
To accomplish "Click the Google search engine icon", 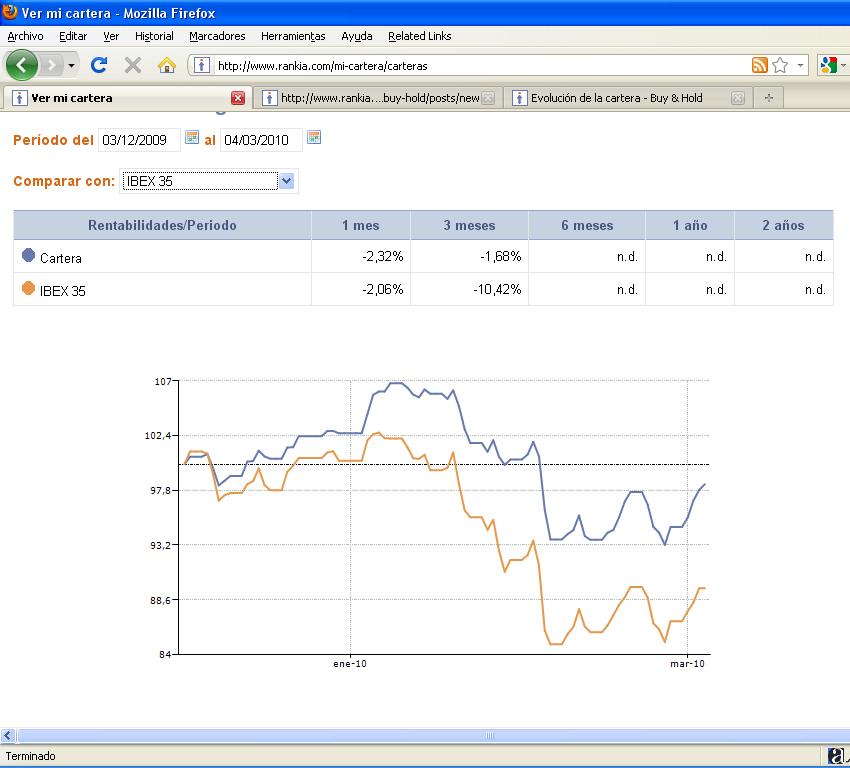I will click(x=829, y=65).
